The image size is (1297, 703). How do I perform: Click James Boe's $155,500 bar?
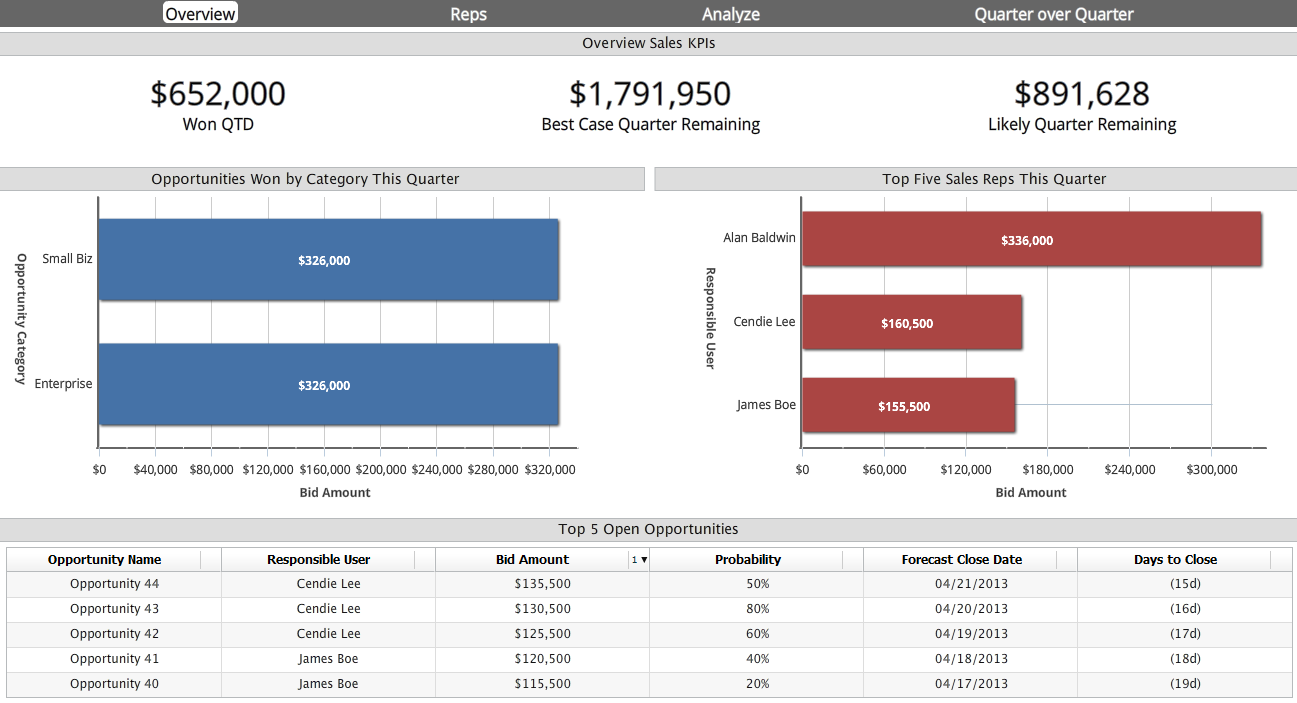point(909,405)
